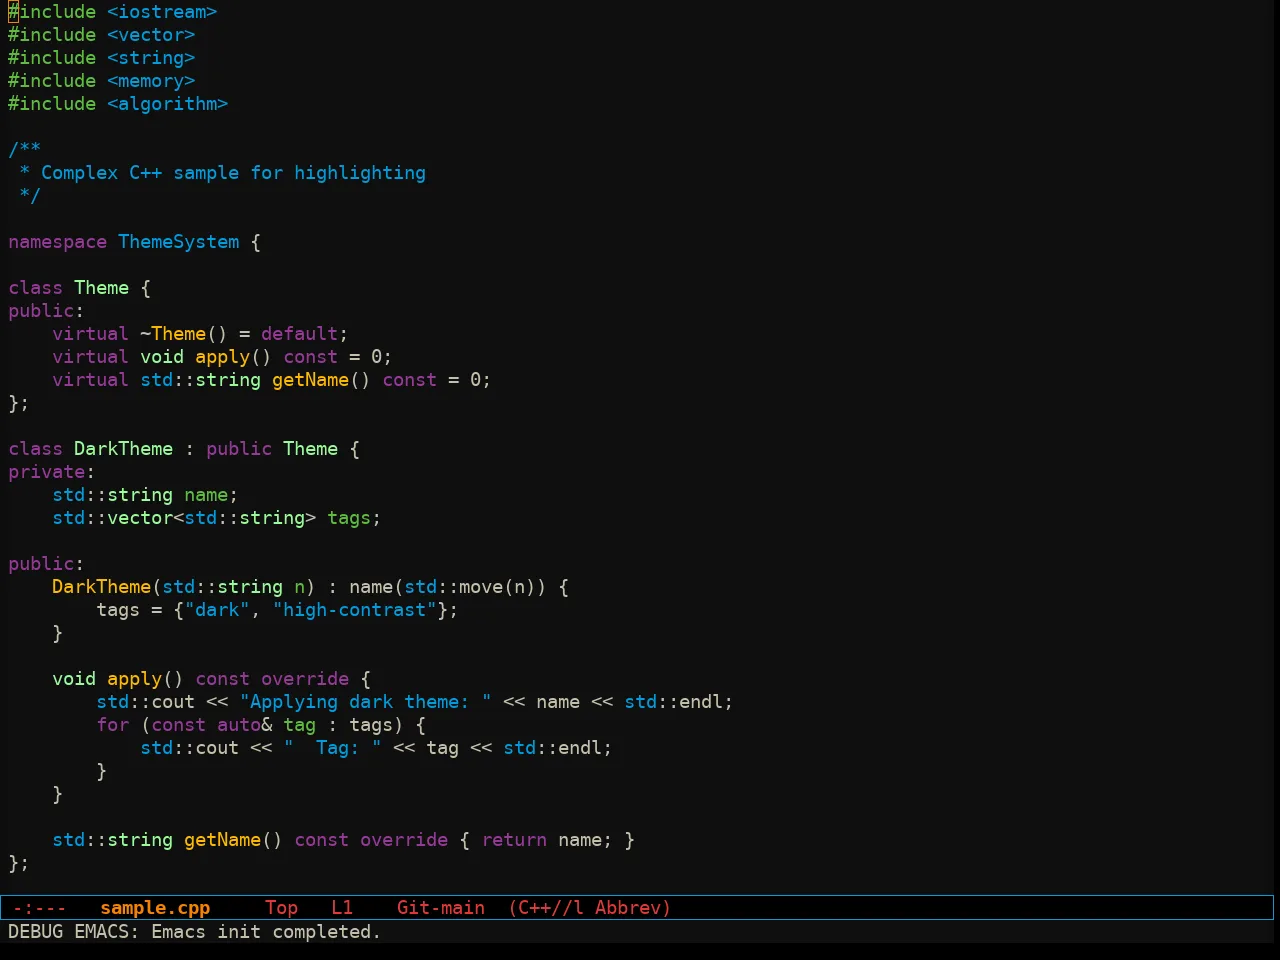Click the '~Theme' destructor name

173,334
